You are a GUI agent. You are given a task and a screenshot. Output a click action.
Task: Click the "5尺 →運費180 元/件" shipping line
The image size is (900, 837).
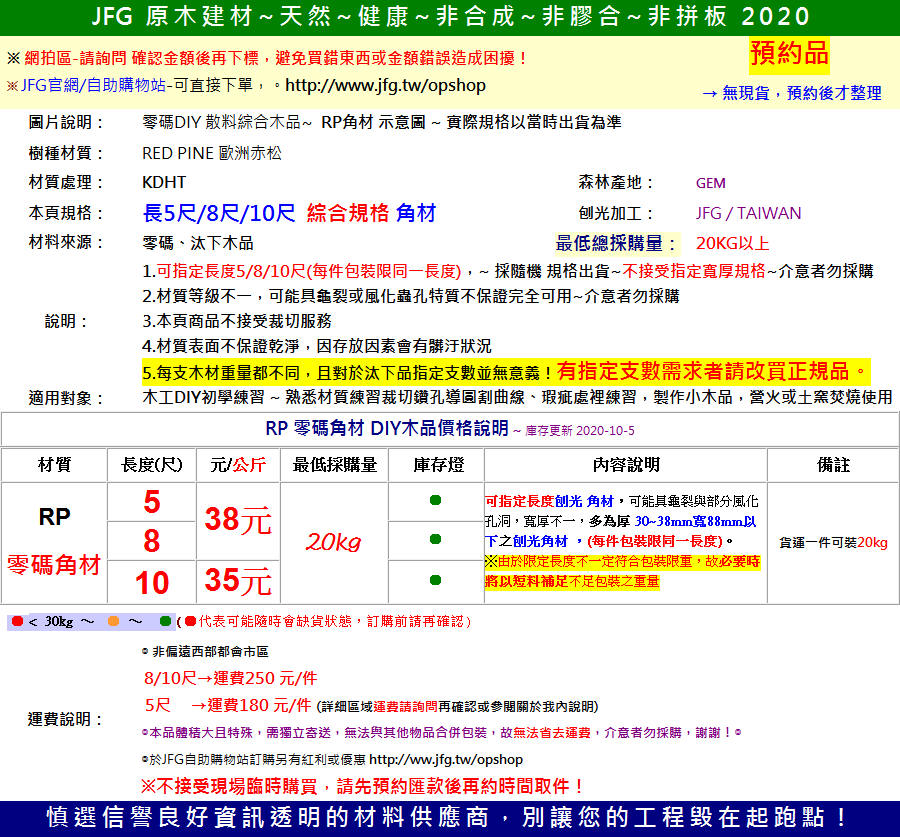pos(228,705)
